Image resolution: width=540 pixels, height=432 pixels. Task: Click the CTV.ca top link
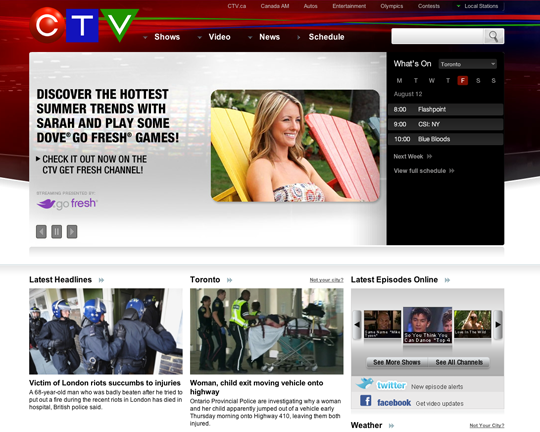click(237, 6)
